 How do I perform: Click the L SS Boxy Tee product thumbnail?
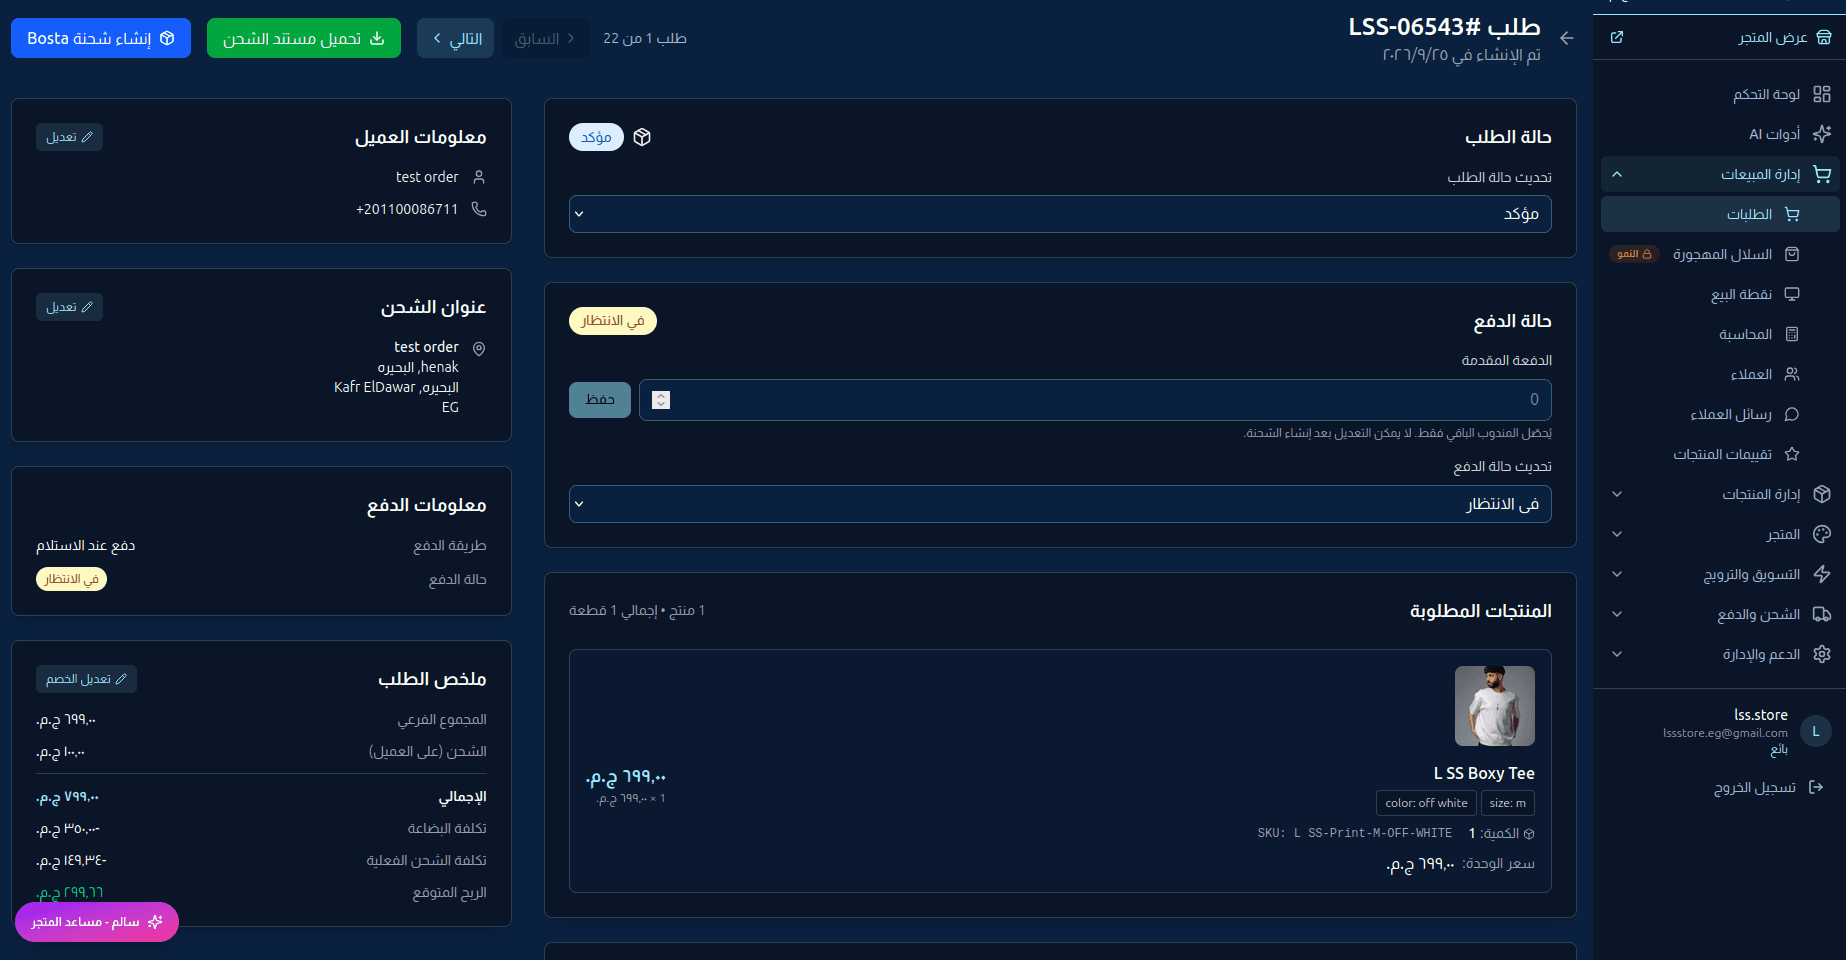click(1495, 706)
